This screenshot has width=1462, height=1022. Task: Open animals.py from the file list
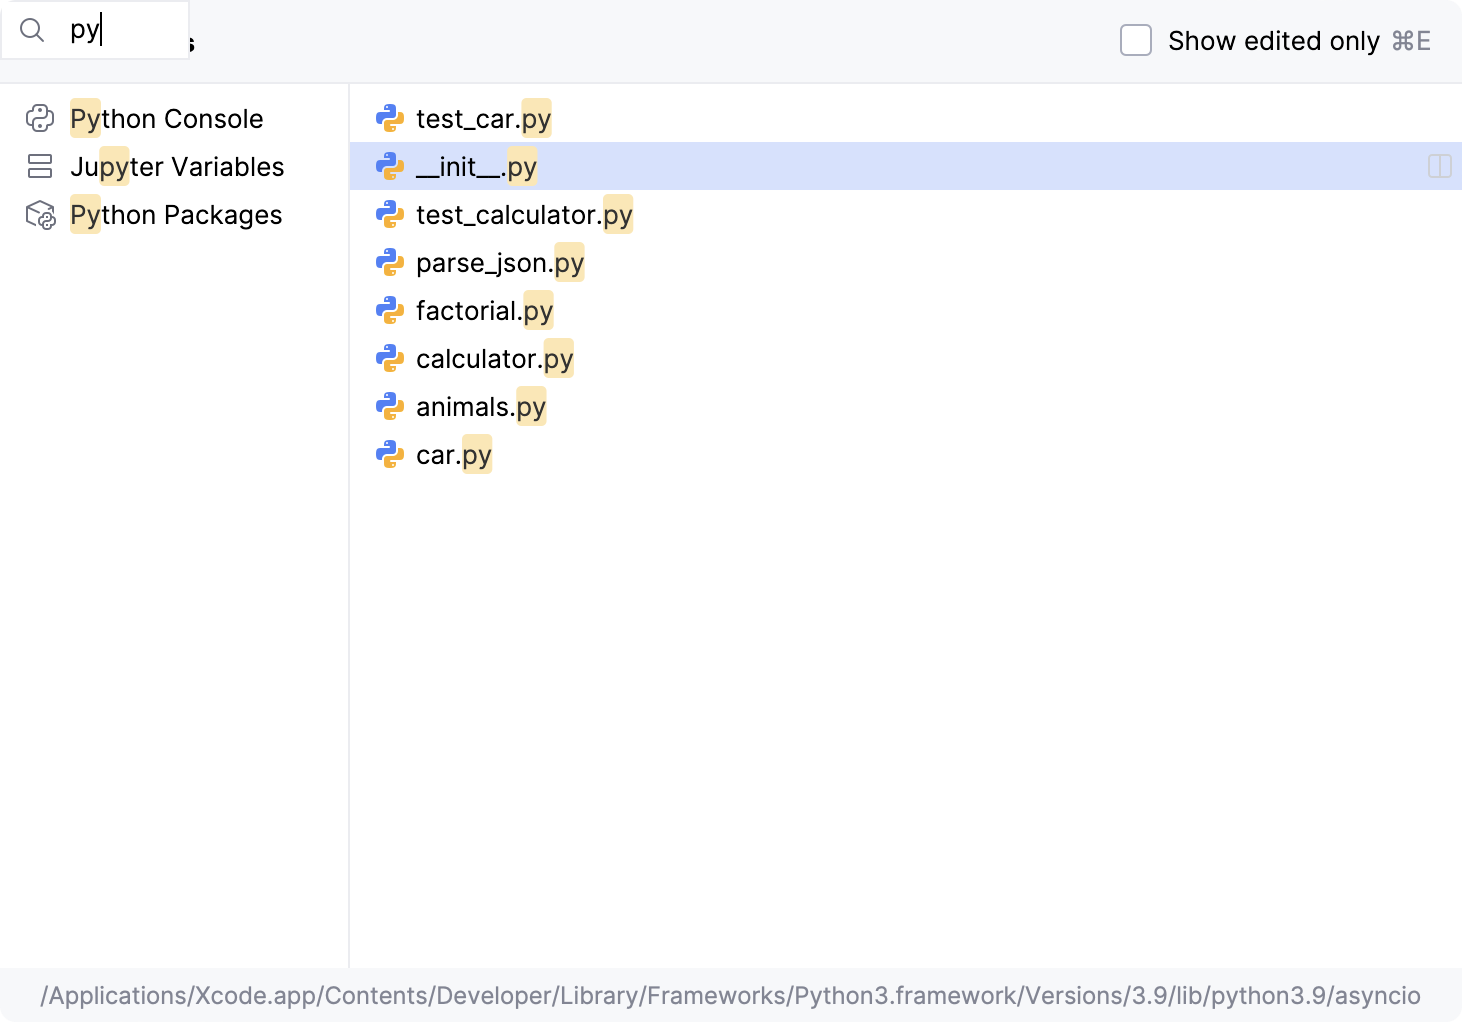[480, 407]
